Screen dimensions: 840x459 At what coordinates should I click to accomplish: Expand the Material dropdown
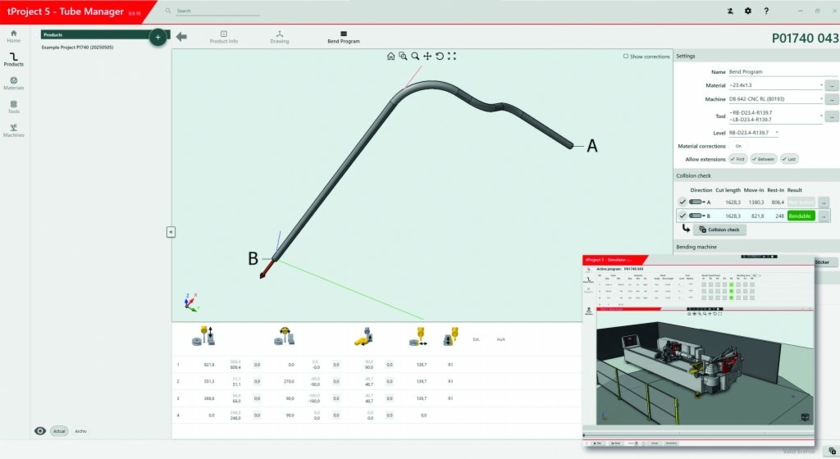pyautogui.click(x=821, y=85)
